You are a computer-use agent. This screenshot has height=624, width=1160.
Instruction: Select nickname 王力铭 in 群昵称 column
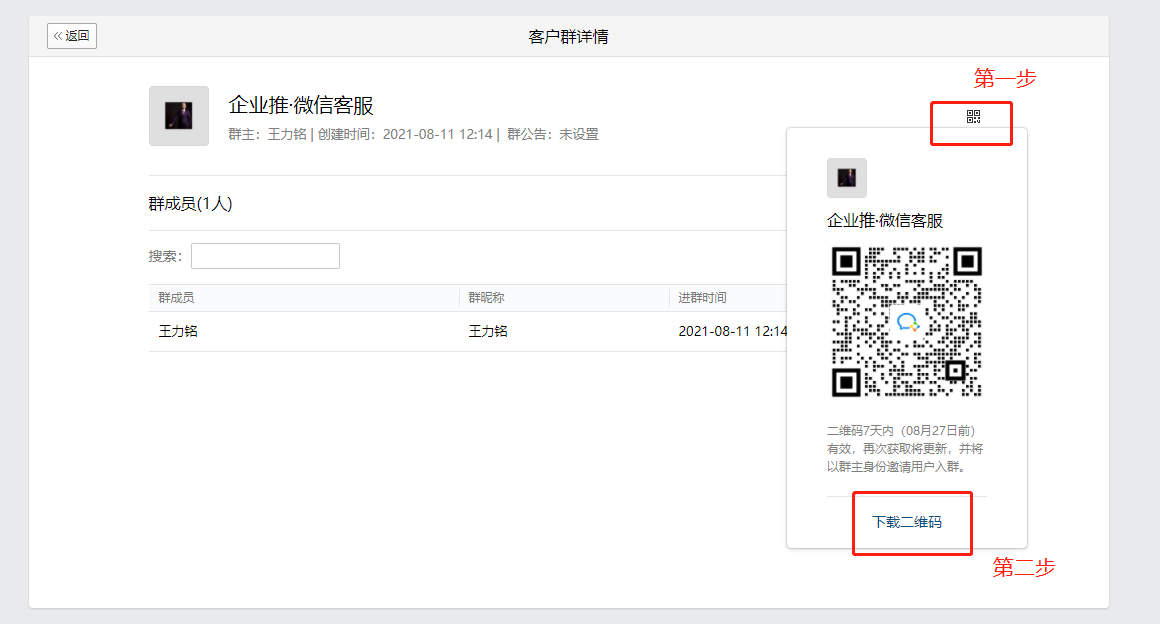(x=488, y=331)
